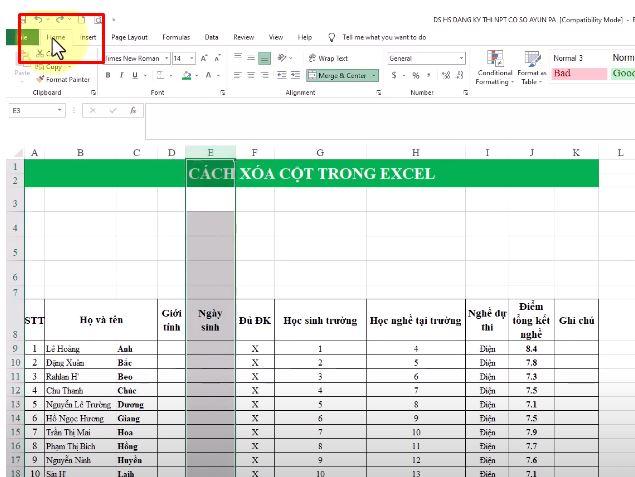Click Decrease Font Size icon
The height and width of the screenshot is (477, 635).
[x=218, y=58]
